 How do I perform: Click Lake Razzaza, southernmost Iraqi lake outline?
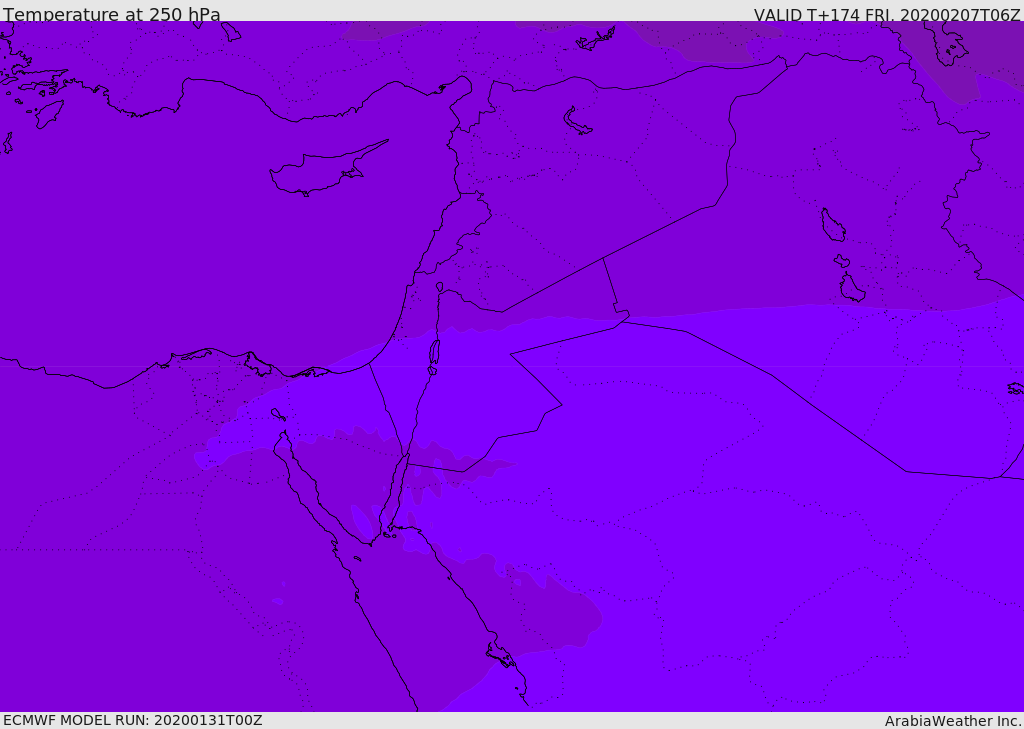click(852, 288)
